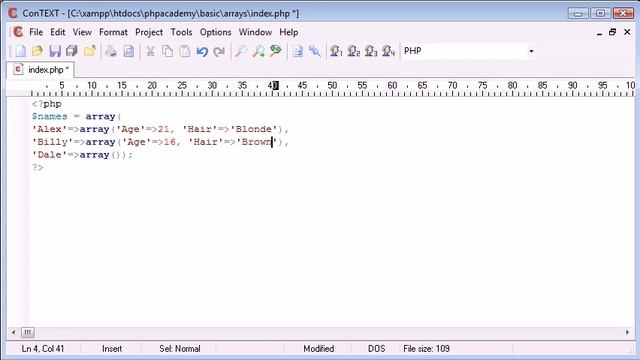Click the 'Sel: Normal' status entry
The image size is (640, 360).
click(180, 349)
